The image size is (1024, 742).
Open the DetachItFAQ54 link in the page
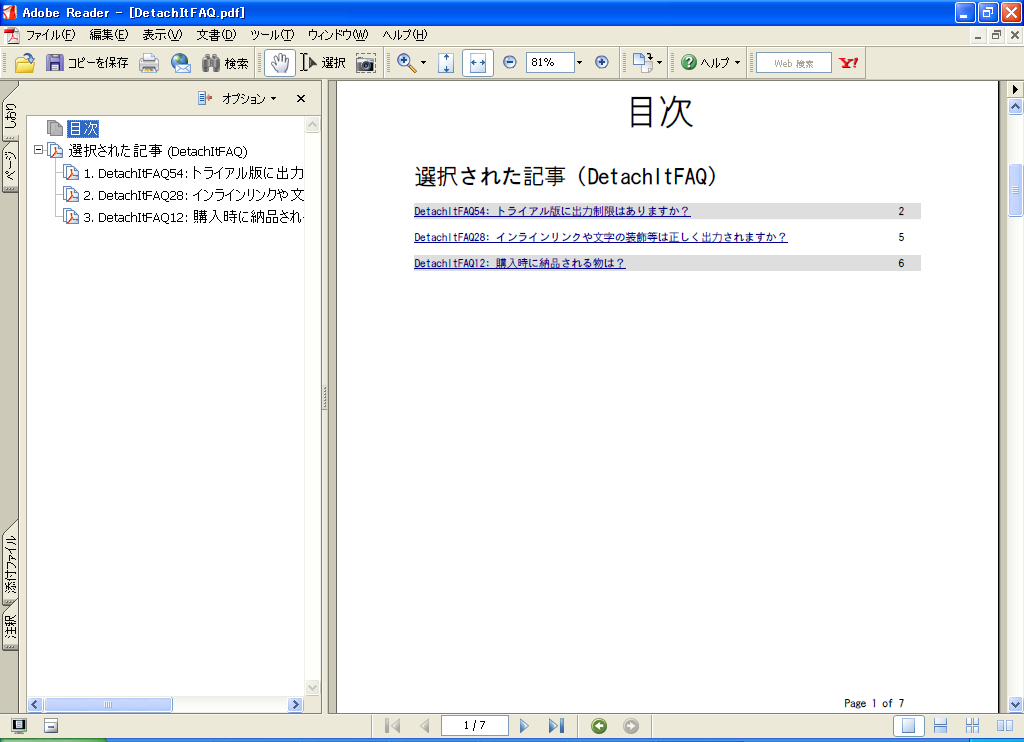[552, 211]
